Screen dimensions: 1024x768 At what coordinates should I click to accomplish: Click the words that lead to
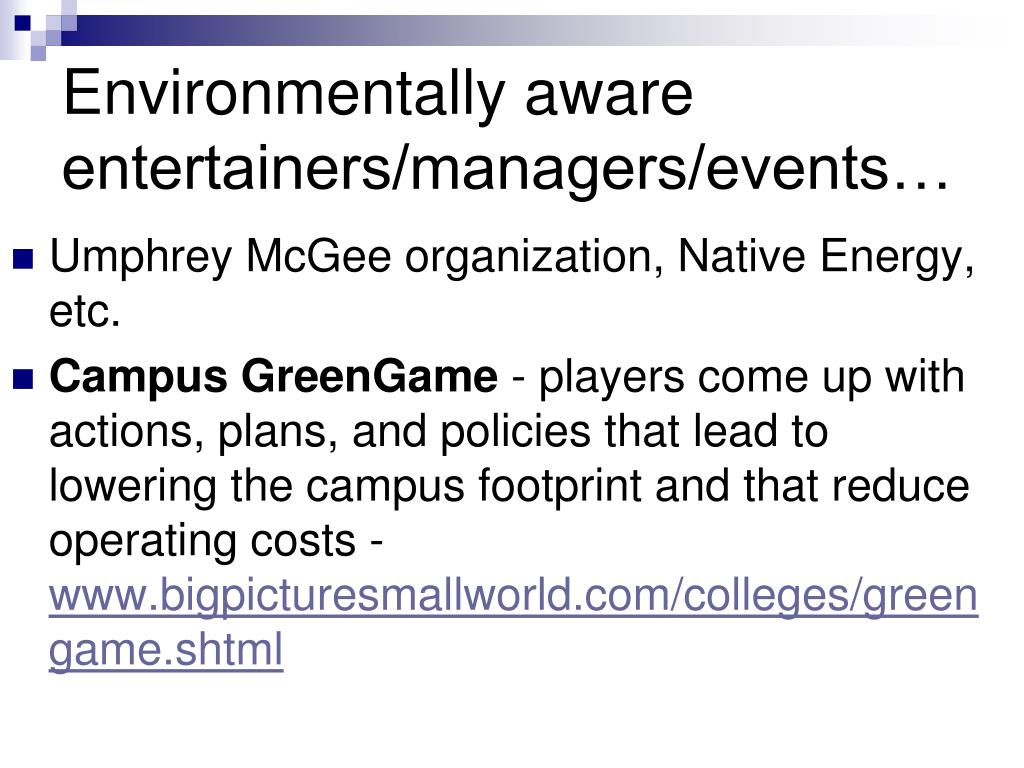716,432
